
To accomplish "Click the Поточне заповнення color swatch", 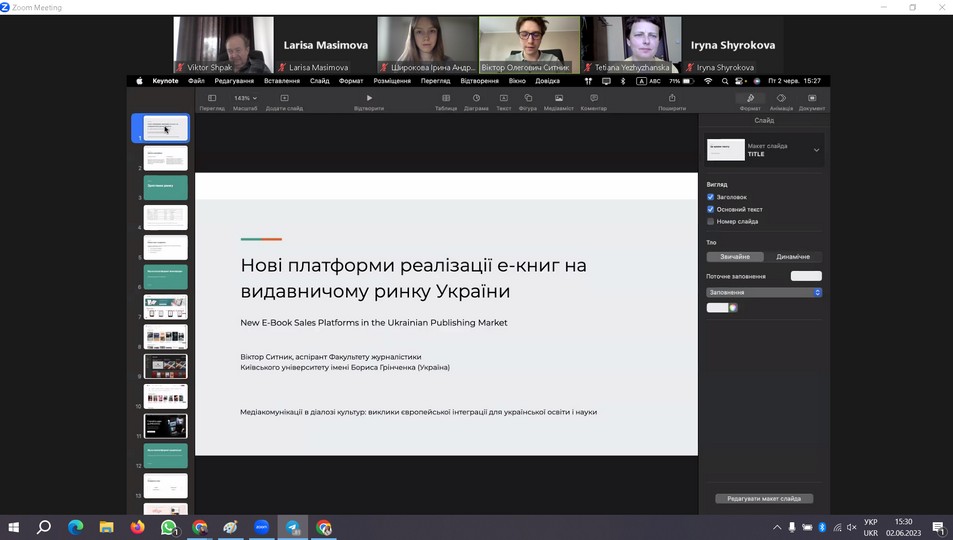I will 806,276.
